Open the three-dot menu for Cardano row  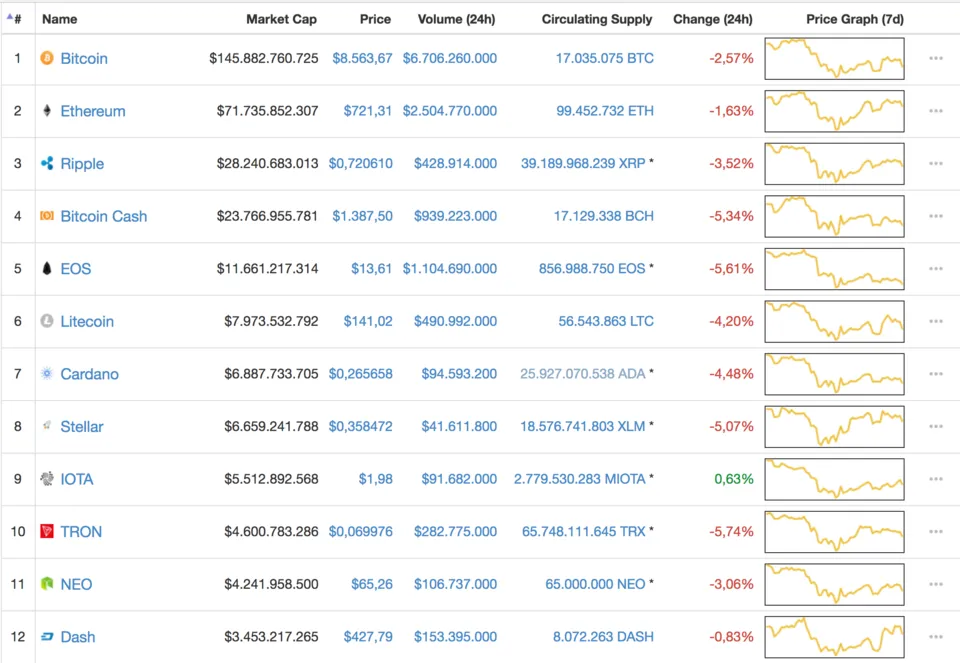point(936,374)
